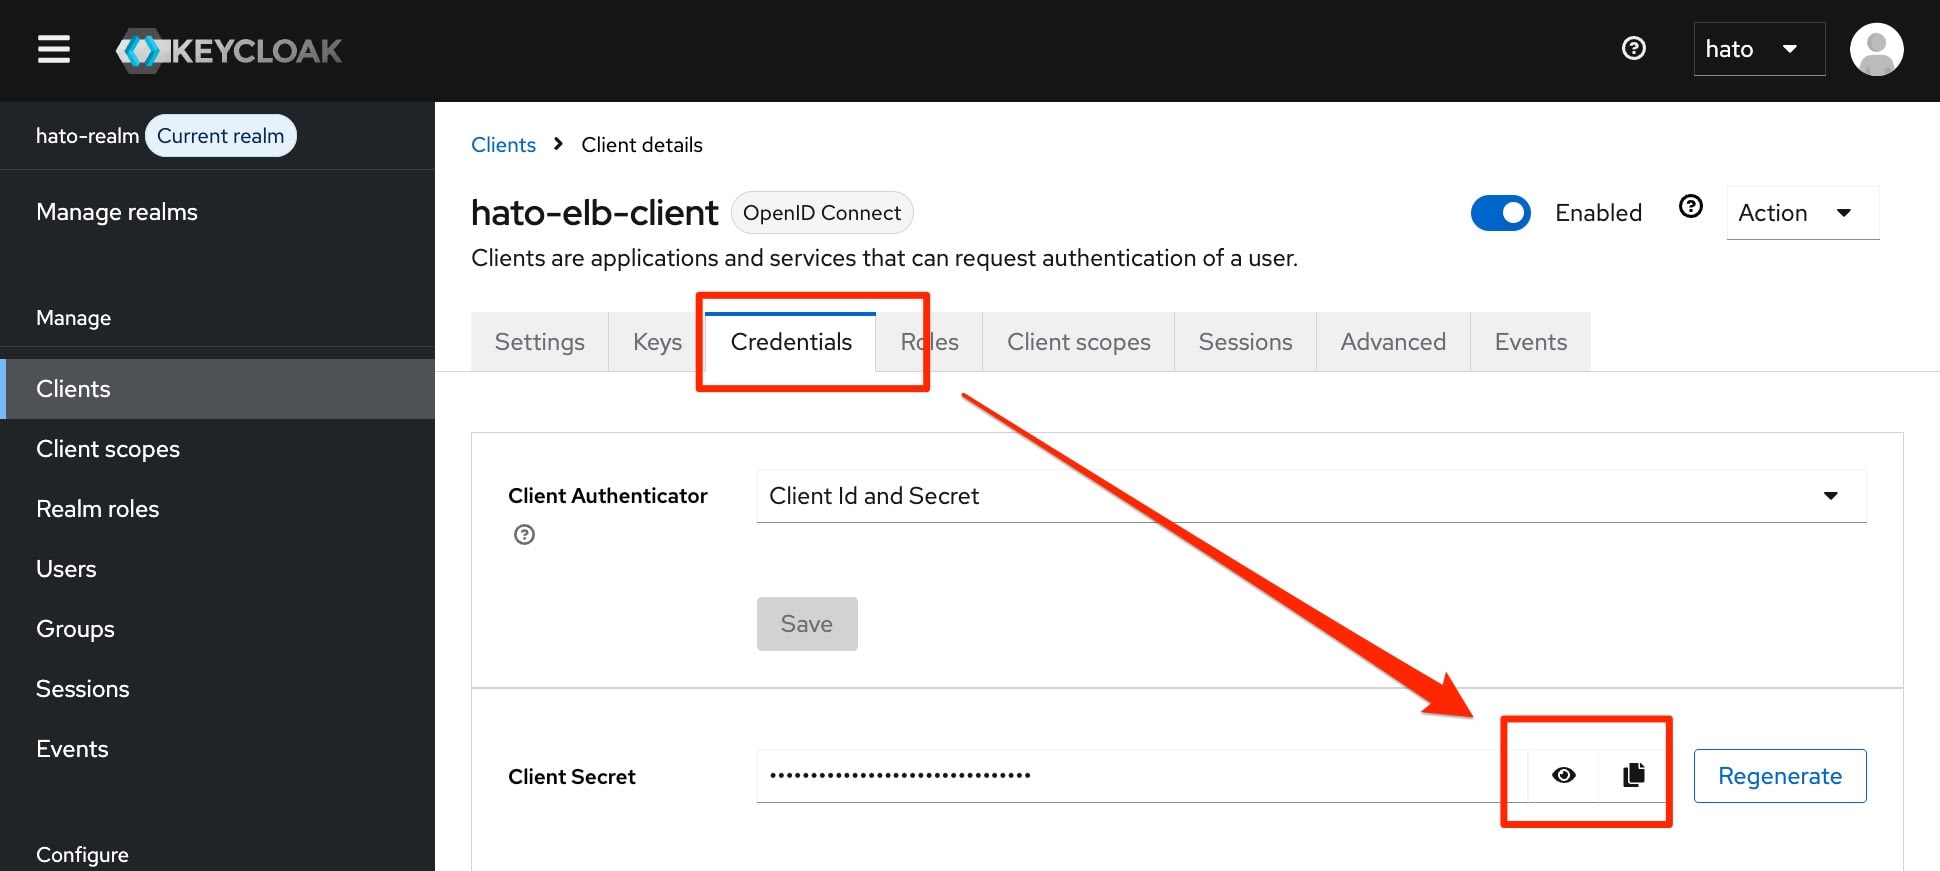The width and height of the screenshot is (1940, 871).
Task: Click the help icon next to Enabled
Action: [x=1691, y=206]
